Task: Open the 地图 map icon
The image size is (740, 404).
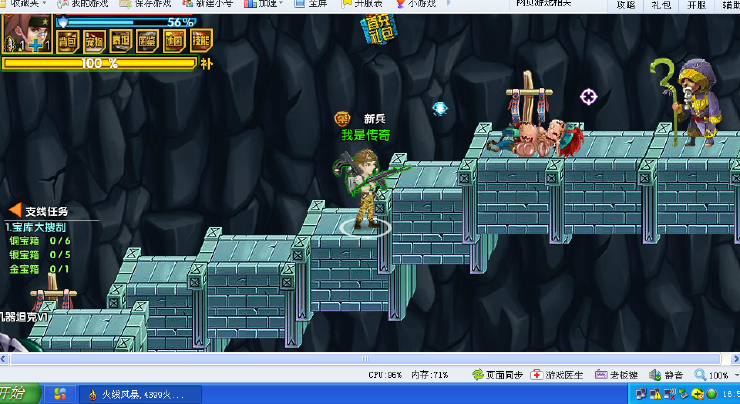Action: pos(174,41)
